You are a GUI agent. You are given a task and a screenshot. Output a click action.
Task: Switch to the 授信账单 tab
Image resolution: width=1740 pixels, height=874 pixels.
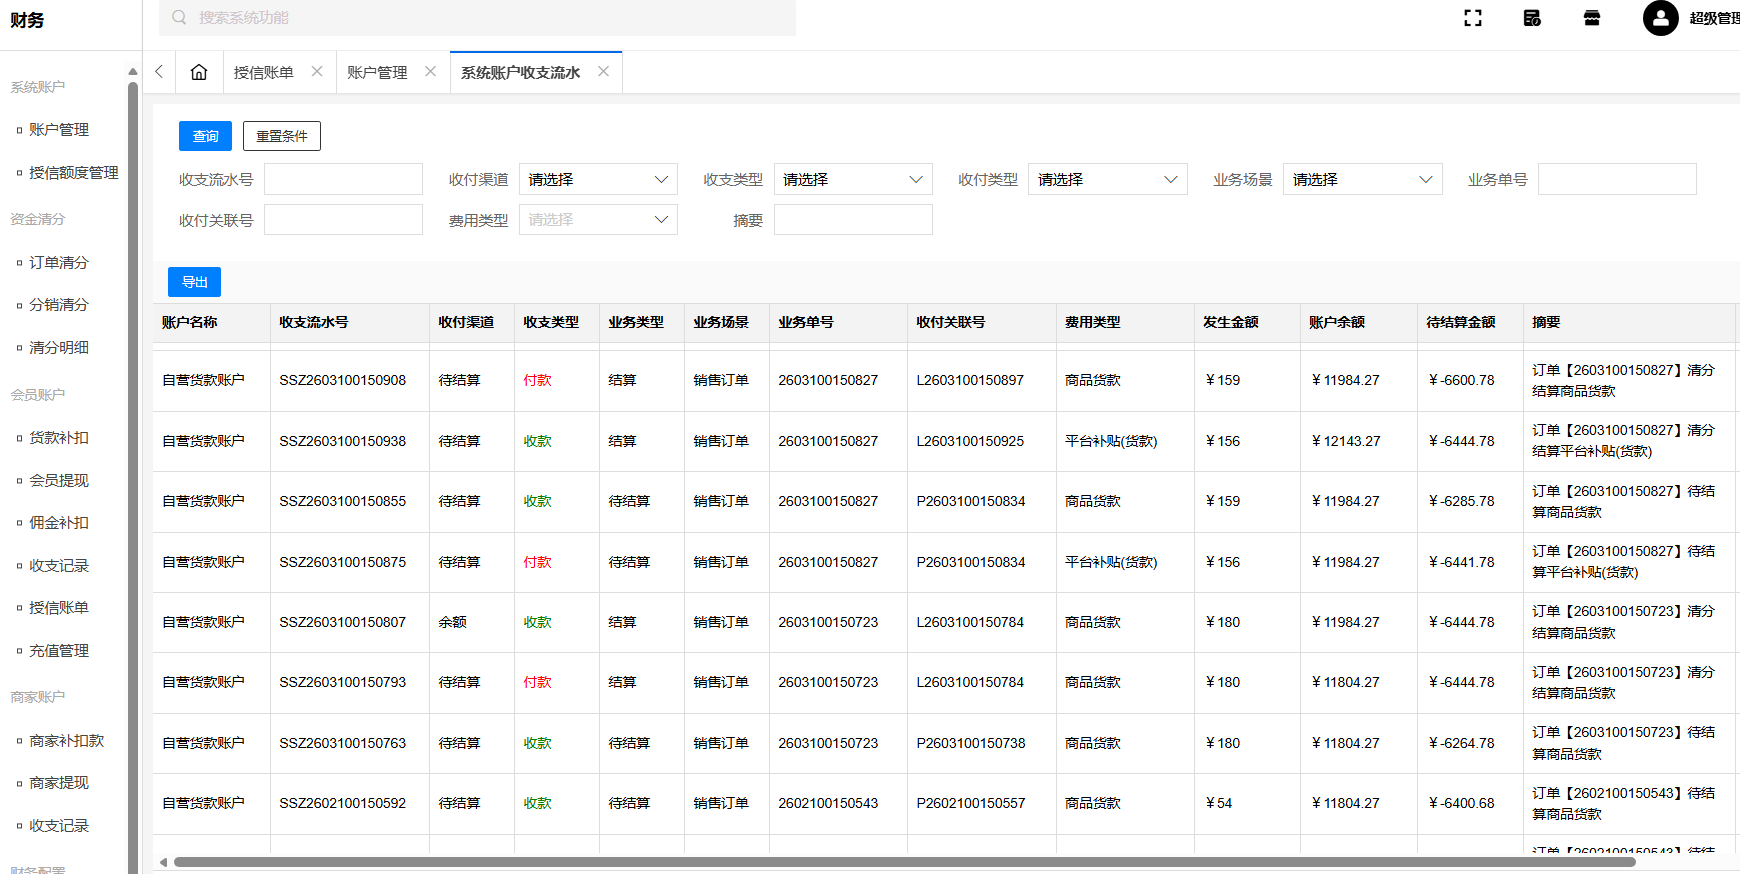point(264,72)
